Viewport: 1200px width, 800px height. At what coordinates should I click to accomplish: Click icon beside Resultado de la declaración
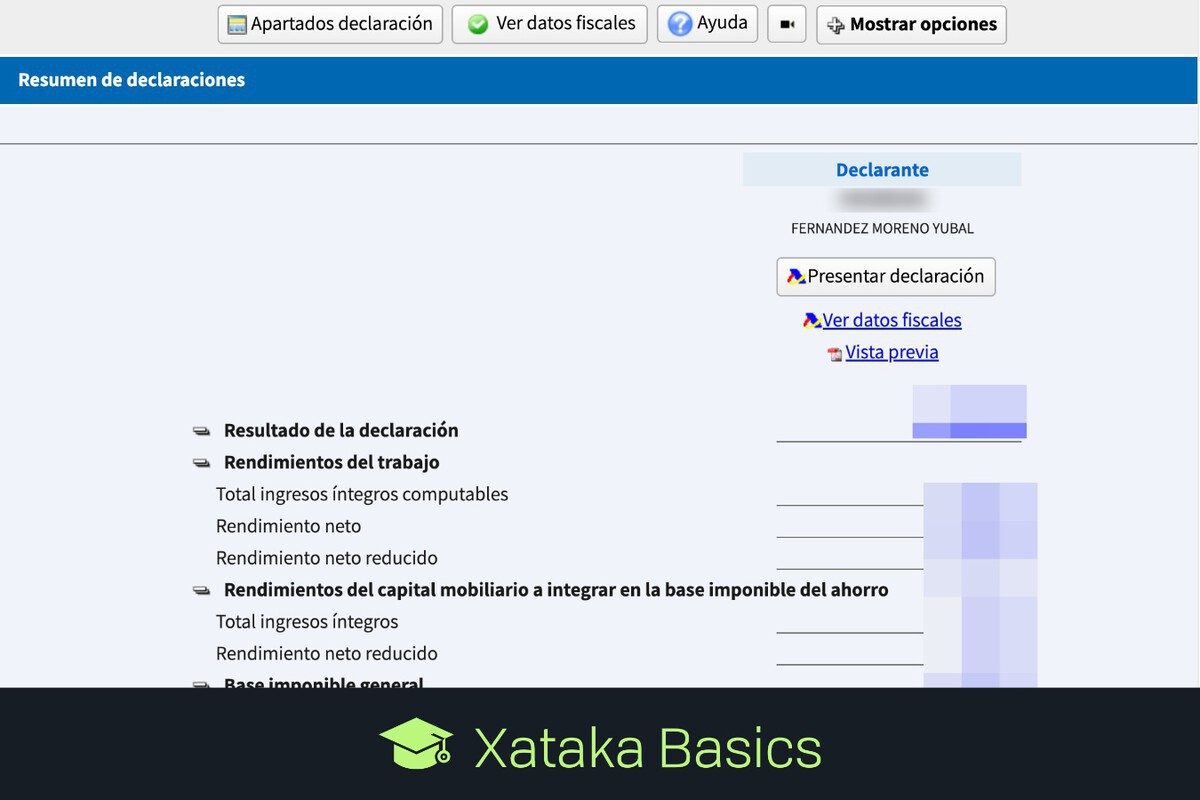202,432
